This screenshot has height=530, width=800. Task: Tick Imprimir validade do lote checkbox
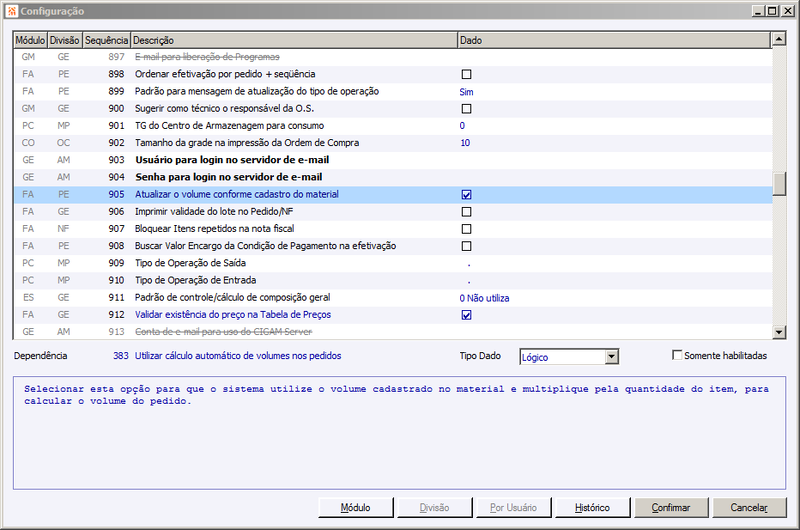coord(466,212)
